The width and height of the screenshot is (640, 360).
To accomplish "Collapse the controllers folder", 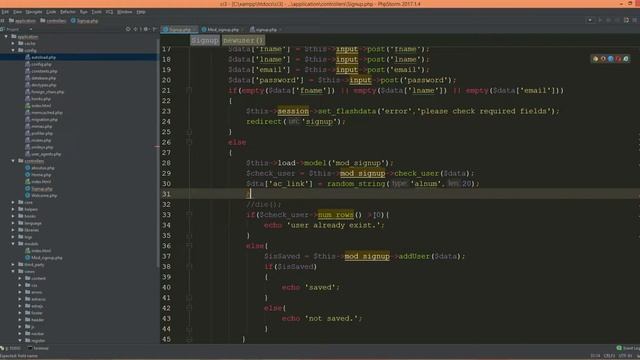I will pyautogui.click(x=13, y=161).
